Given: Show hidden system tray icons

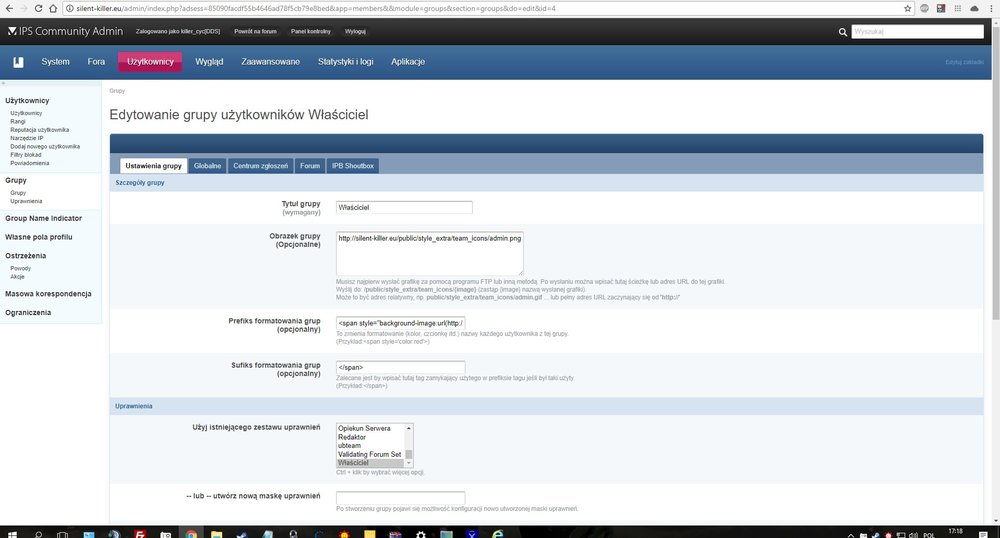Looking at the screenshot, I should click(x=851, y=535).
